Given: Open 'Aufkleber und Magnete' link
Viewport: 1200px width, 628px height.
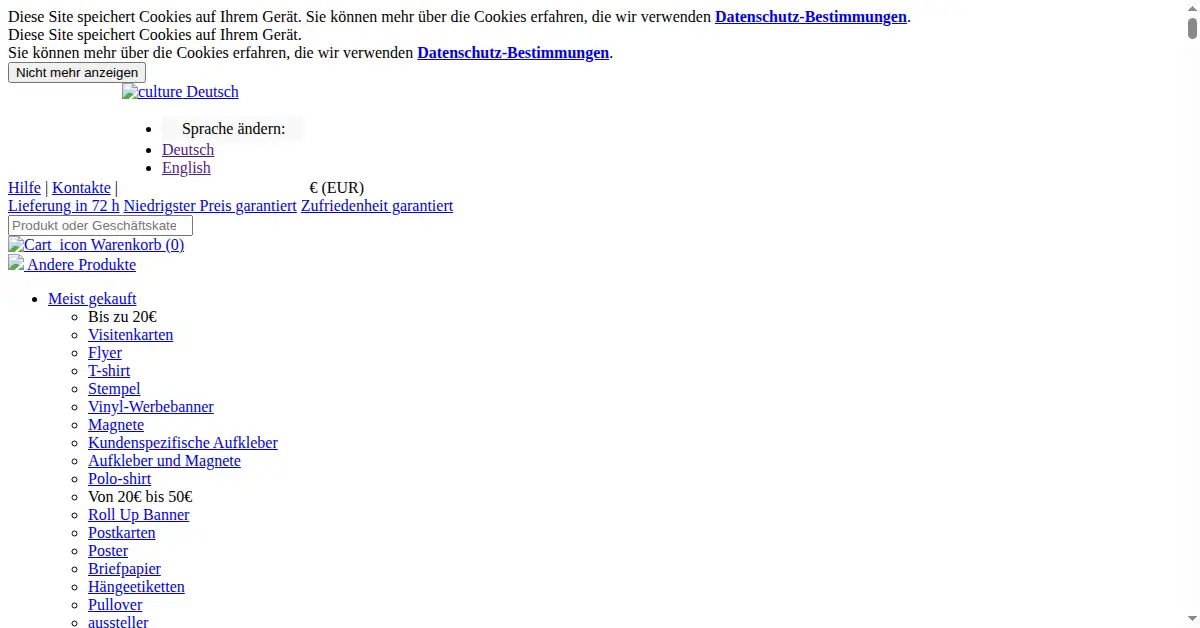Looking at the screenshot, I should click(x=164, y=461).
